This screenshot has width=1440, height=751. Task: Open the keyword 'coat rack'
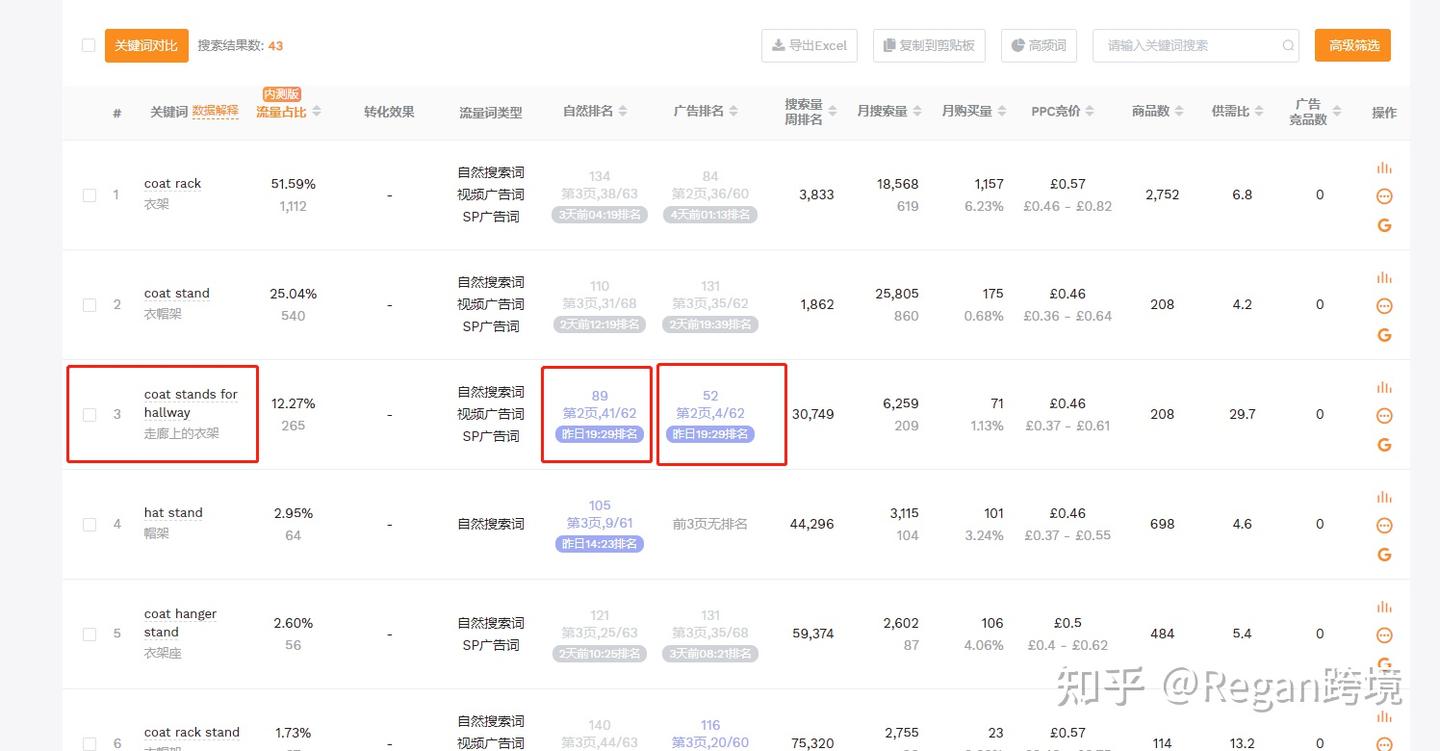coord(173,184)
